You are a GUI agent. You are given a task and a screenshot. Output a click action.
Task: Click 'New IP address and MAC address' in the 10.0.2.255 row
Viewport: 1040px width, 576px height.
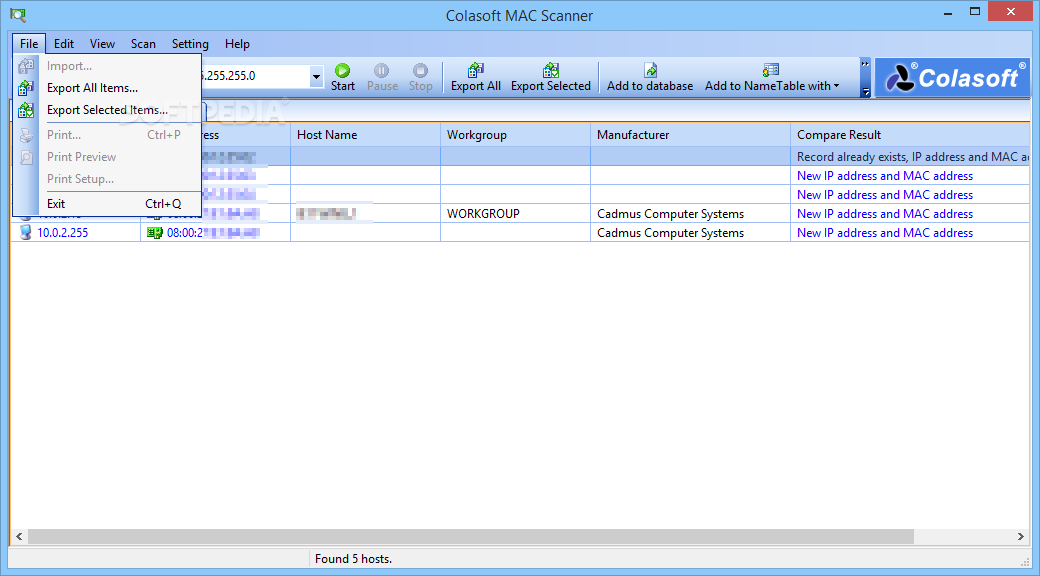pos(885,233)
